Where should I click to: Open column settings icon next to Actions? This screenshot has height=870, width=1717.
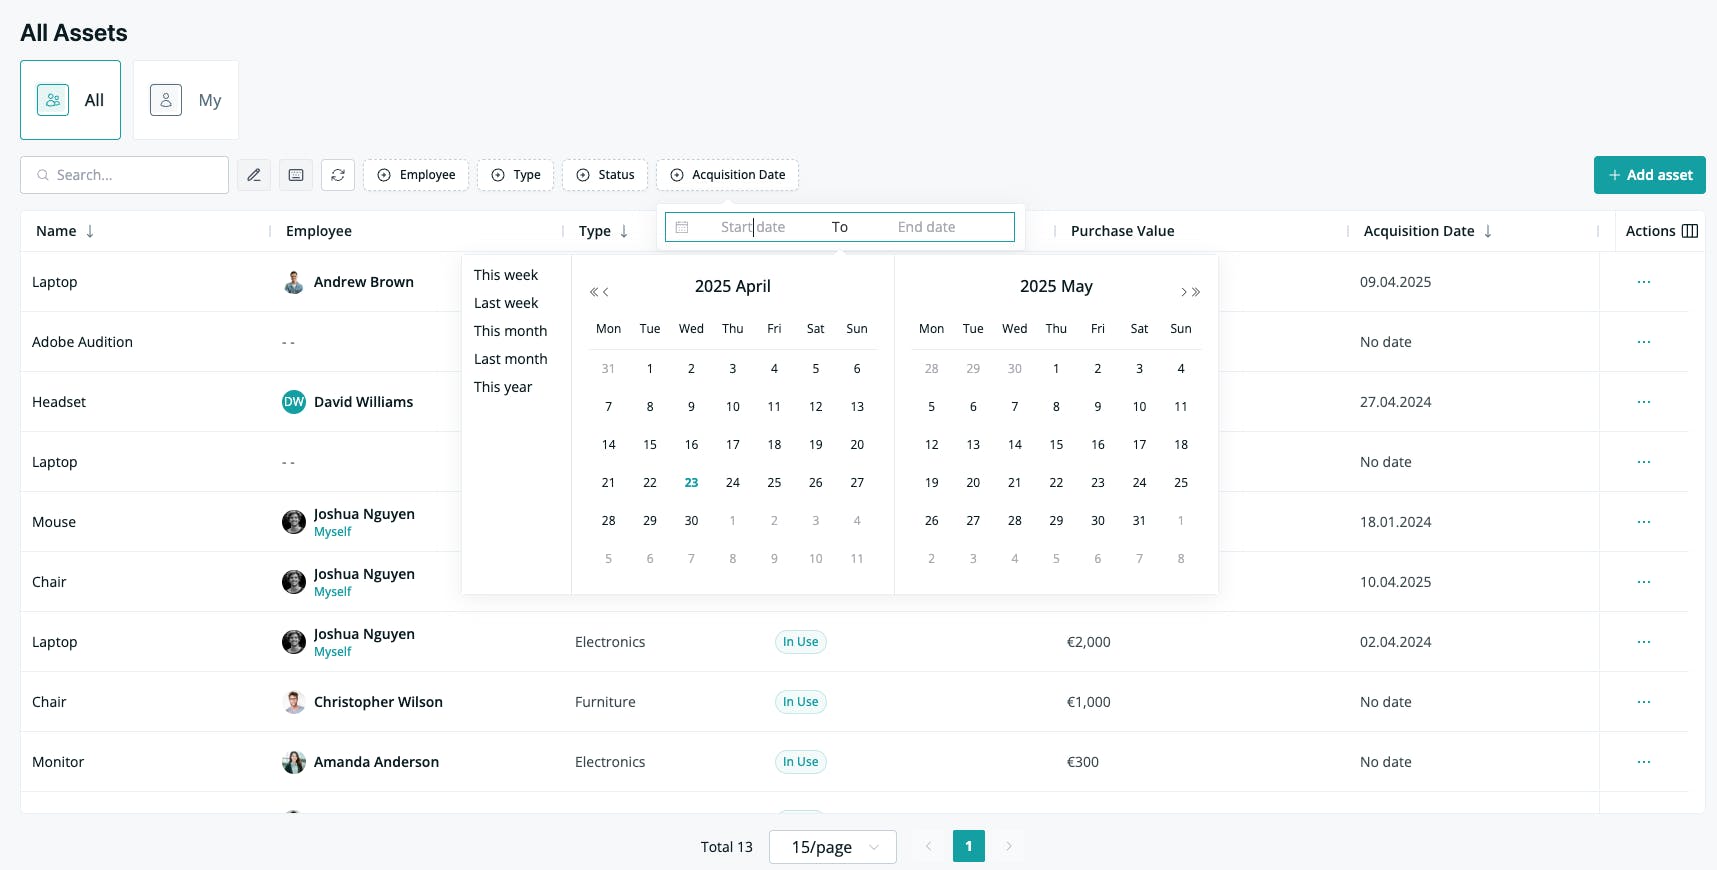pos(1690,231)
